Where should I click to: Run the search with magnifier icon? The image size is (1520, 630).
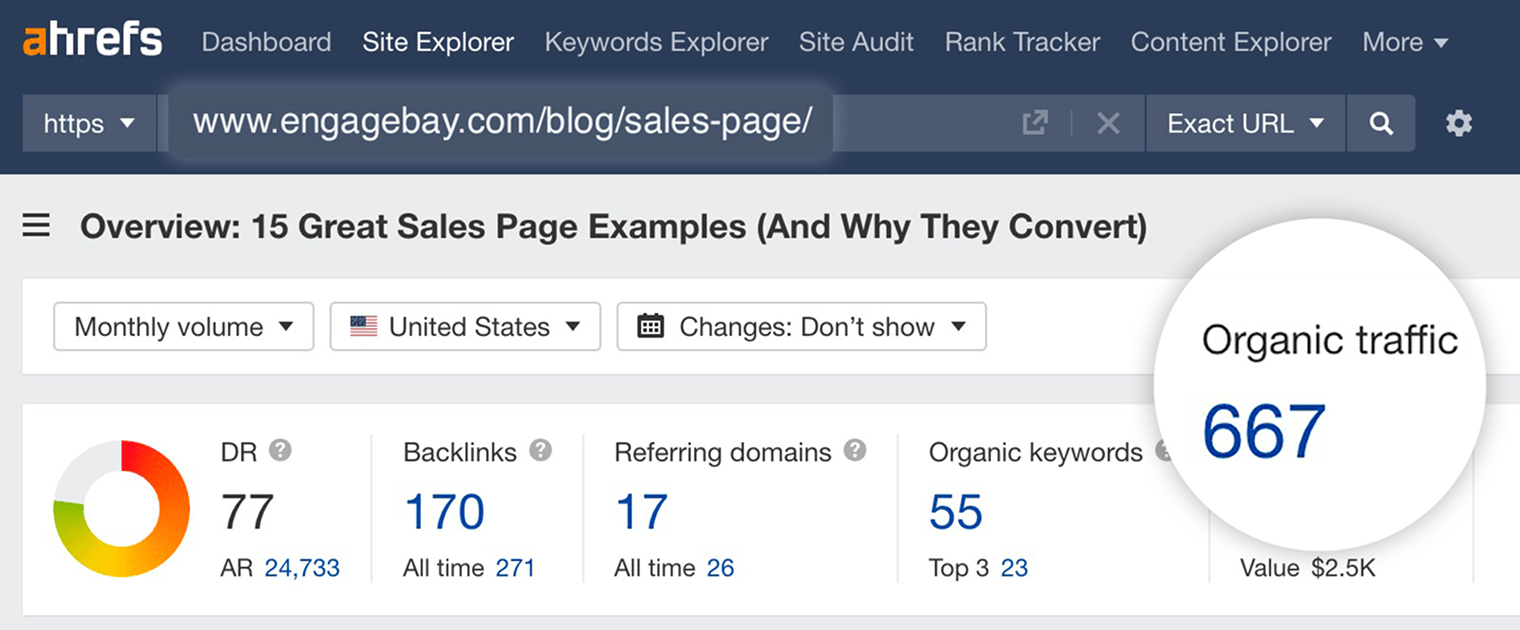(1381, 123)
